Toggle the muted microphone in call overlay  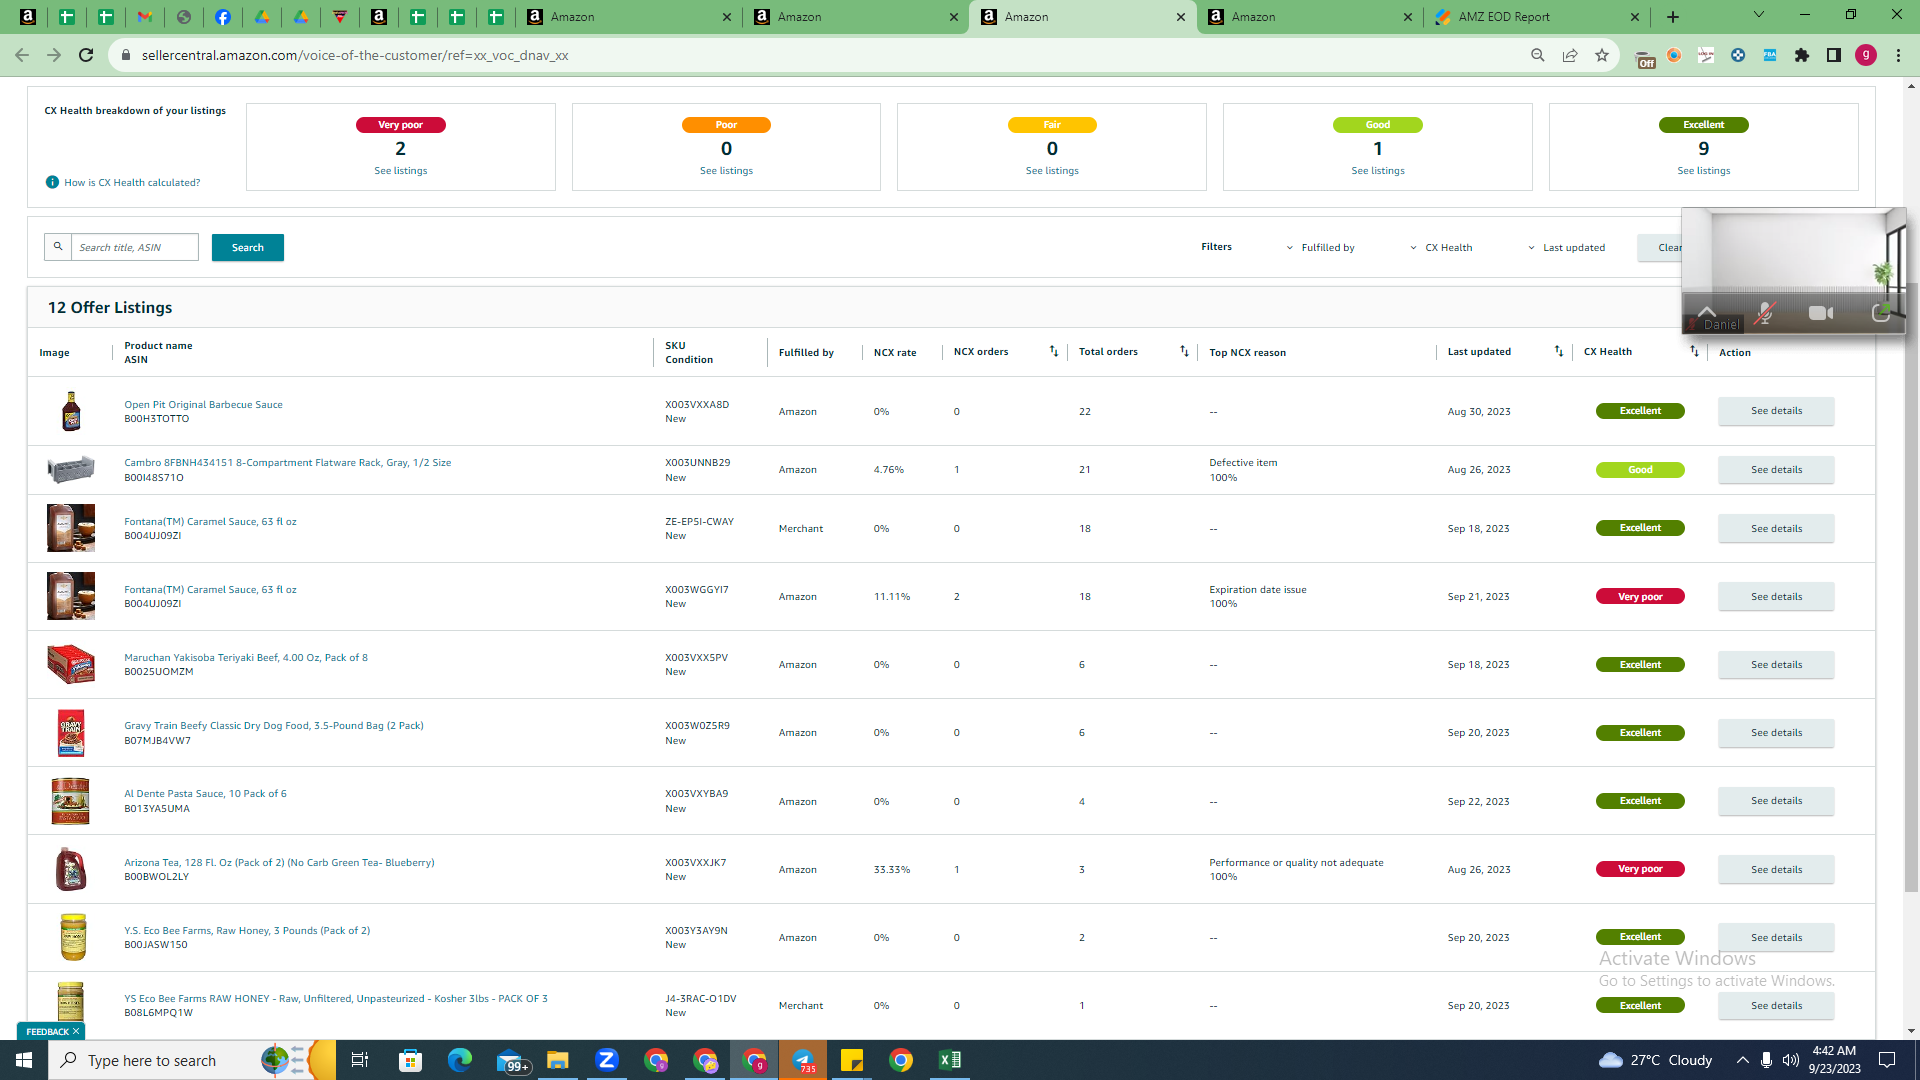click(1764, 313)
